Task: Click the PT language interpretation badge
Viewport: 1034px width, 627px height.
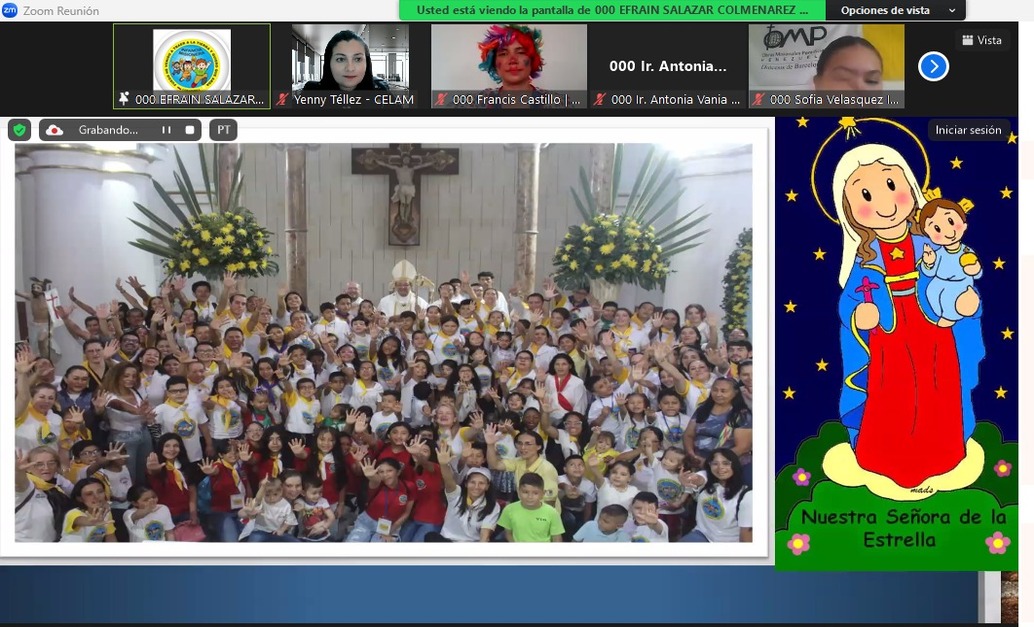Action: click(223, 130)
